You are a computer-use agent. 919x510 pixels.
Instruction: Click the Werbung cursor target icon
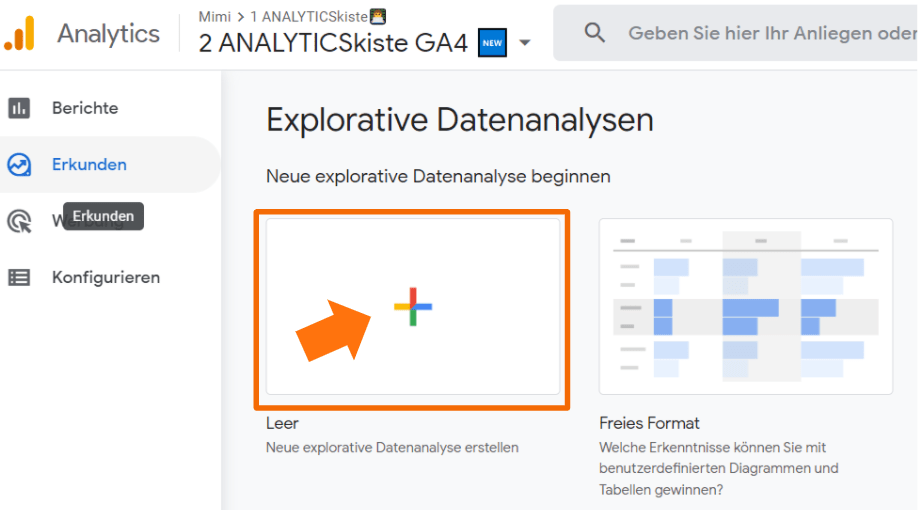[x=19, y=221]
